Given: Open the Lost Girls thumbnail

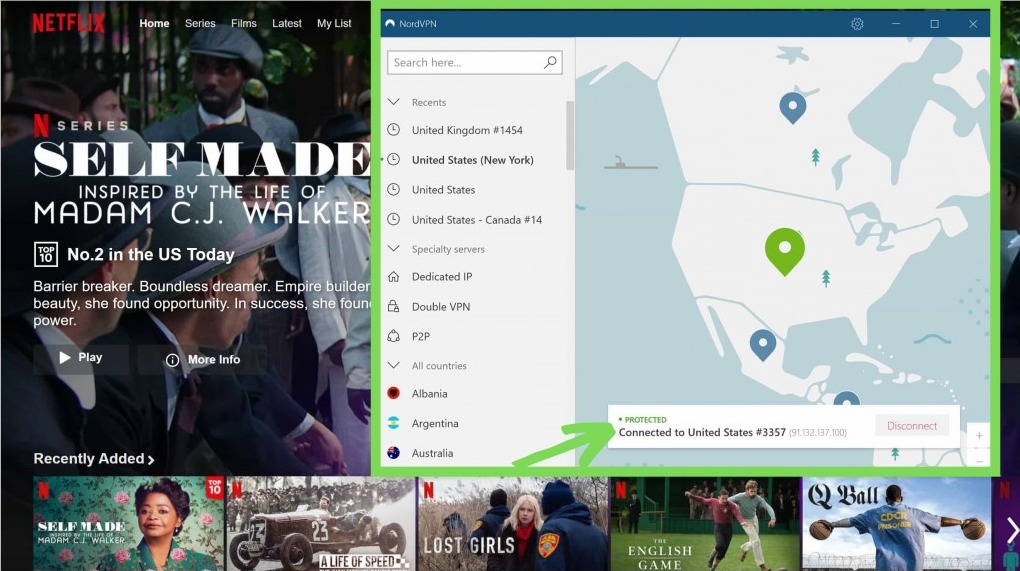Looking at the screenshot, I should tap(512, 524).
